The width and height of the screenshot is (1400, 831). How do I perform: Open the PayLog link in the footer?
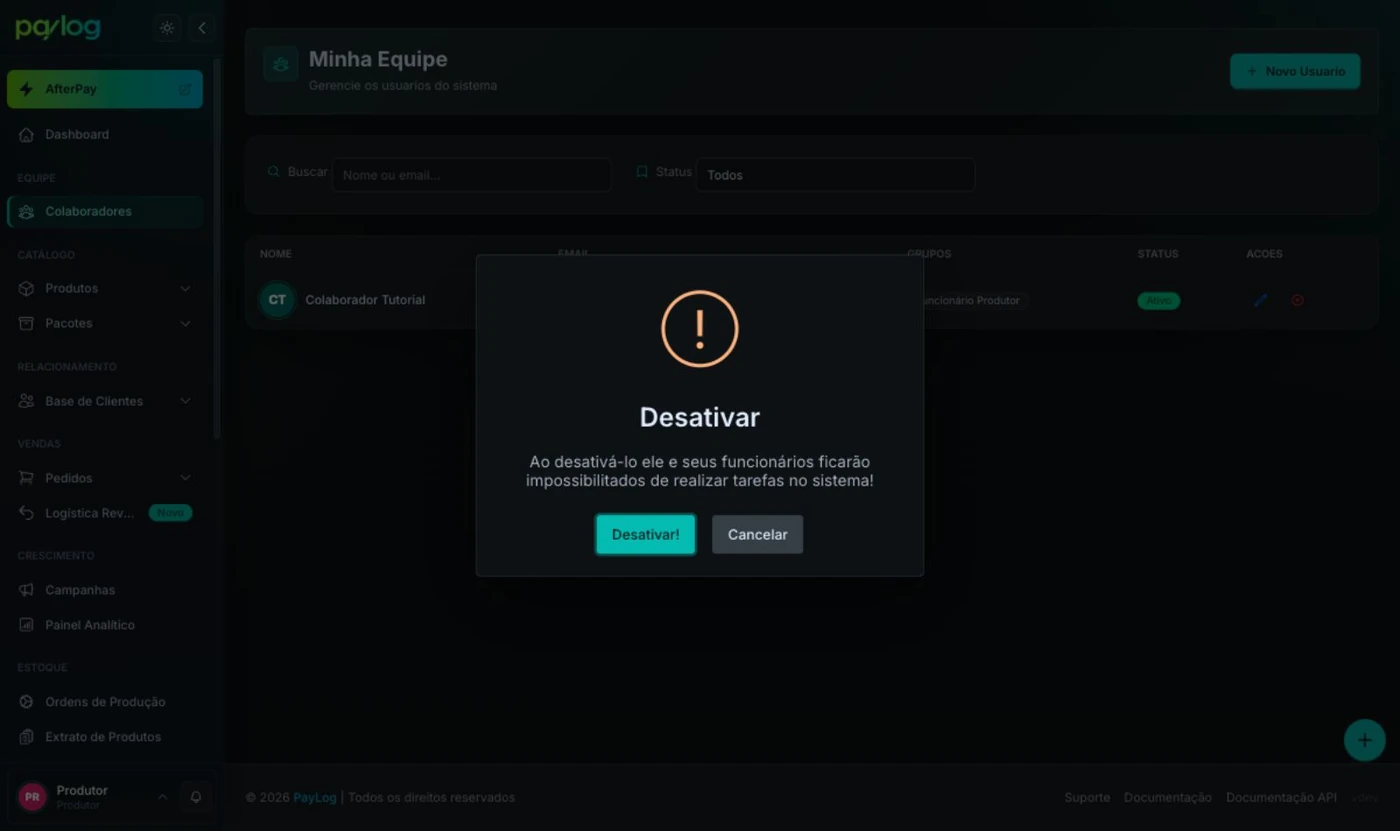(x=314, y=798)
